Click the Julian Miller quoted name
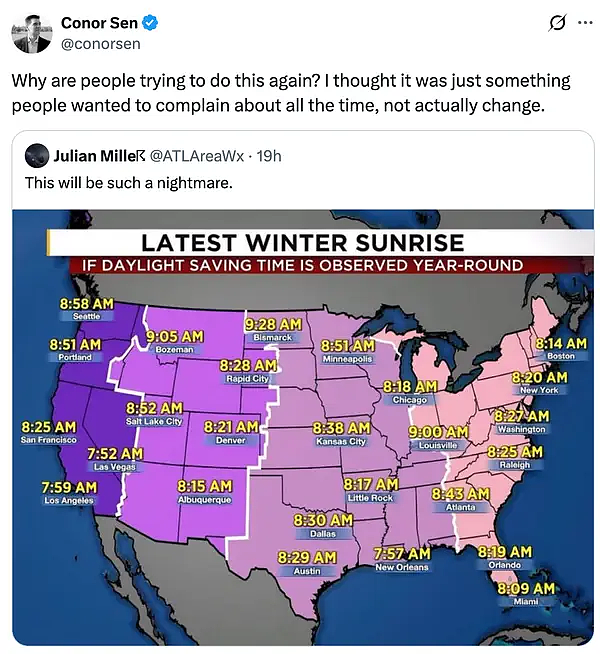This screenshot has width=600, height=654. pyautogui.click(x=99, y=156)
